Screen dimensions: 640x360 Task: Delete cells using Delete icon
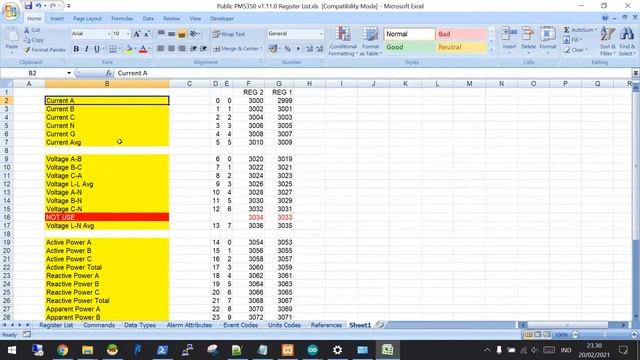(x=528, y=34)
